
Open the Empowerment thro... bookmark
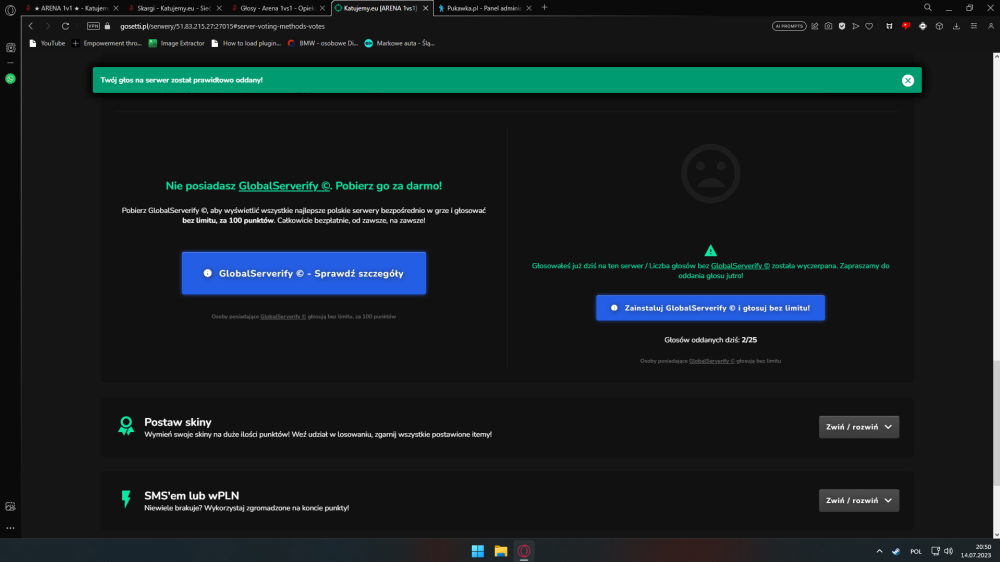coord(107,43)
